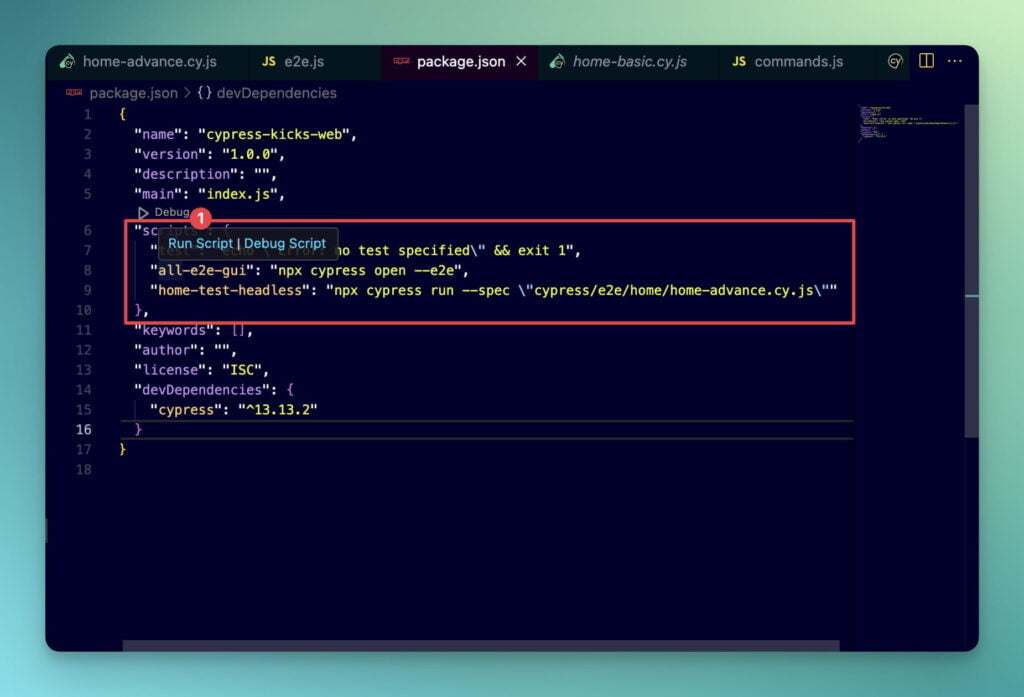Click the Debug code lens above scripts

click(x=172, y=212)
